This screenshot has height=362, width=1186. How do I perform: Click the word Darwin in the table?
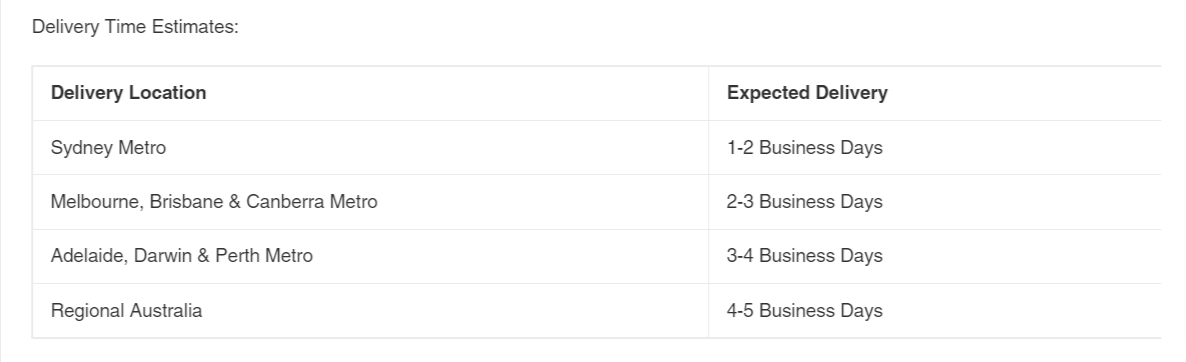click(163, 256)
